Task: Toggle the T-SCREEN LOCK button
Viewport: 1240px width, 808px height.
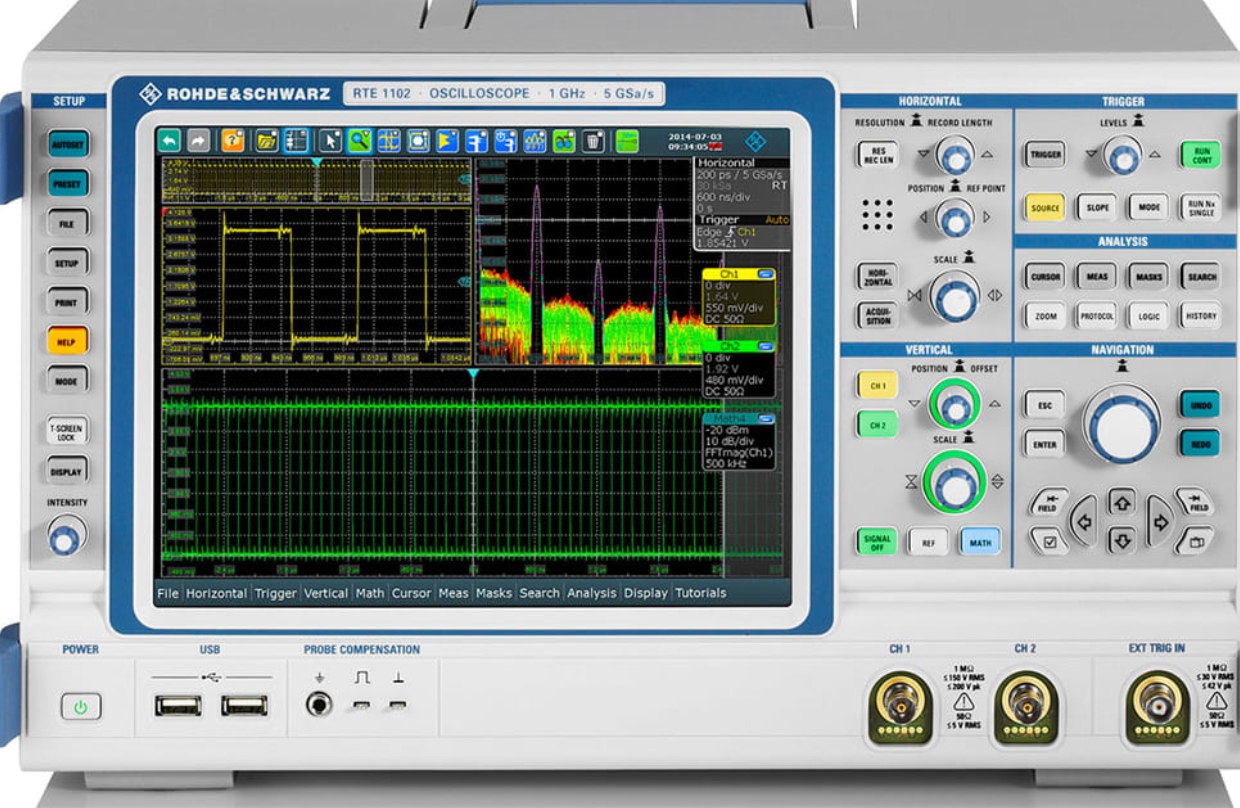Action: (66, 431)
